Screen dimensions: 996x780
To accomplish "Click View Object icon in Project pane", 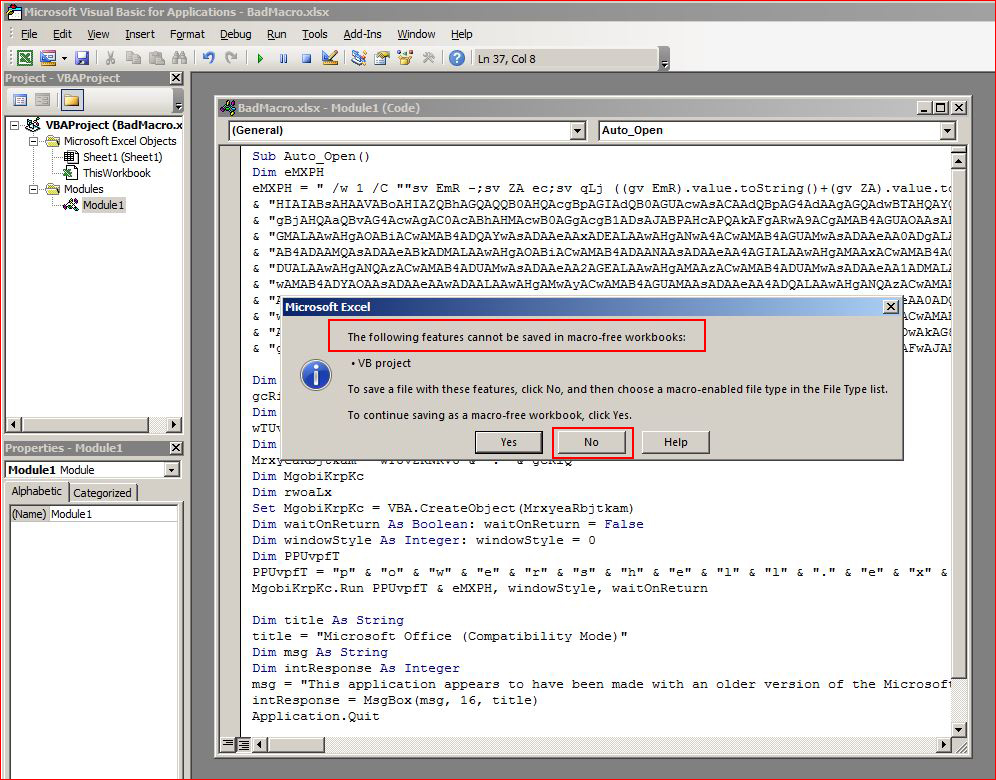I will pos(43,100).
